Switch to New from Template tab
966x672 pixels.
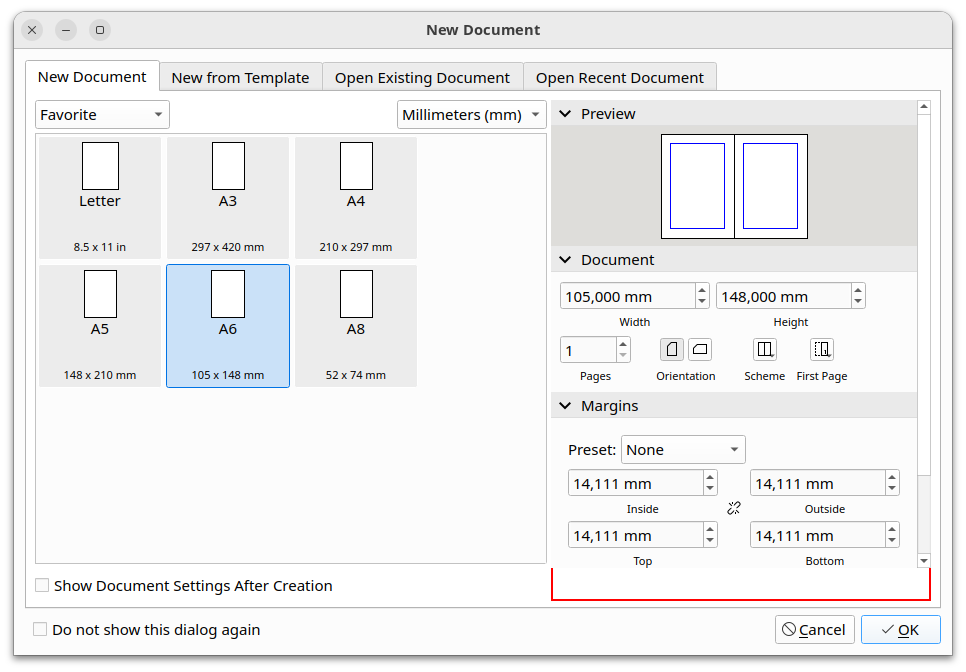coord(241,78)
